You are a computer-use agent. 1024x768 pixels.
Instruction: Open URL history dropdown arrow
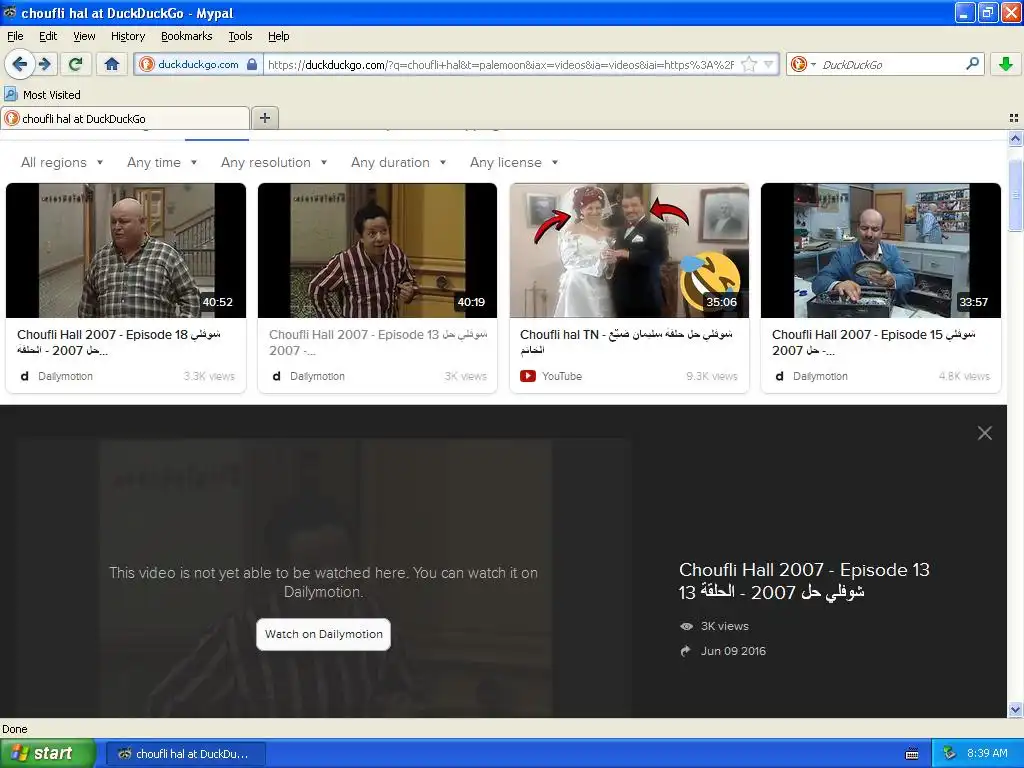point(769,64)
